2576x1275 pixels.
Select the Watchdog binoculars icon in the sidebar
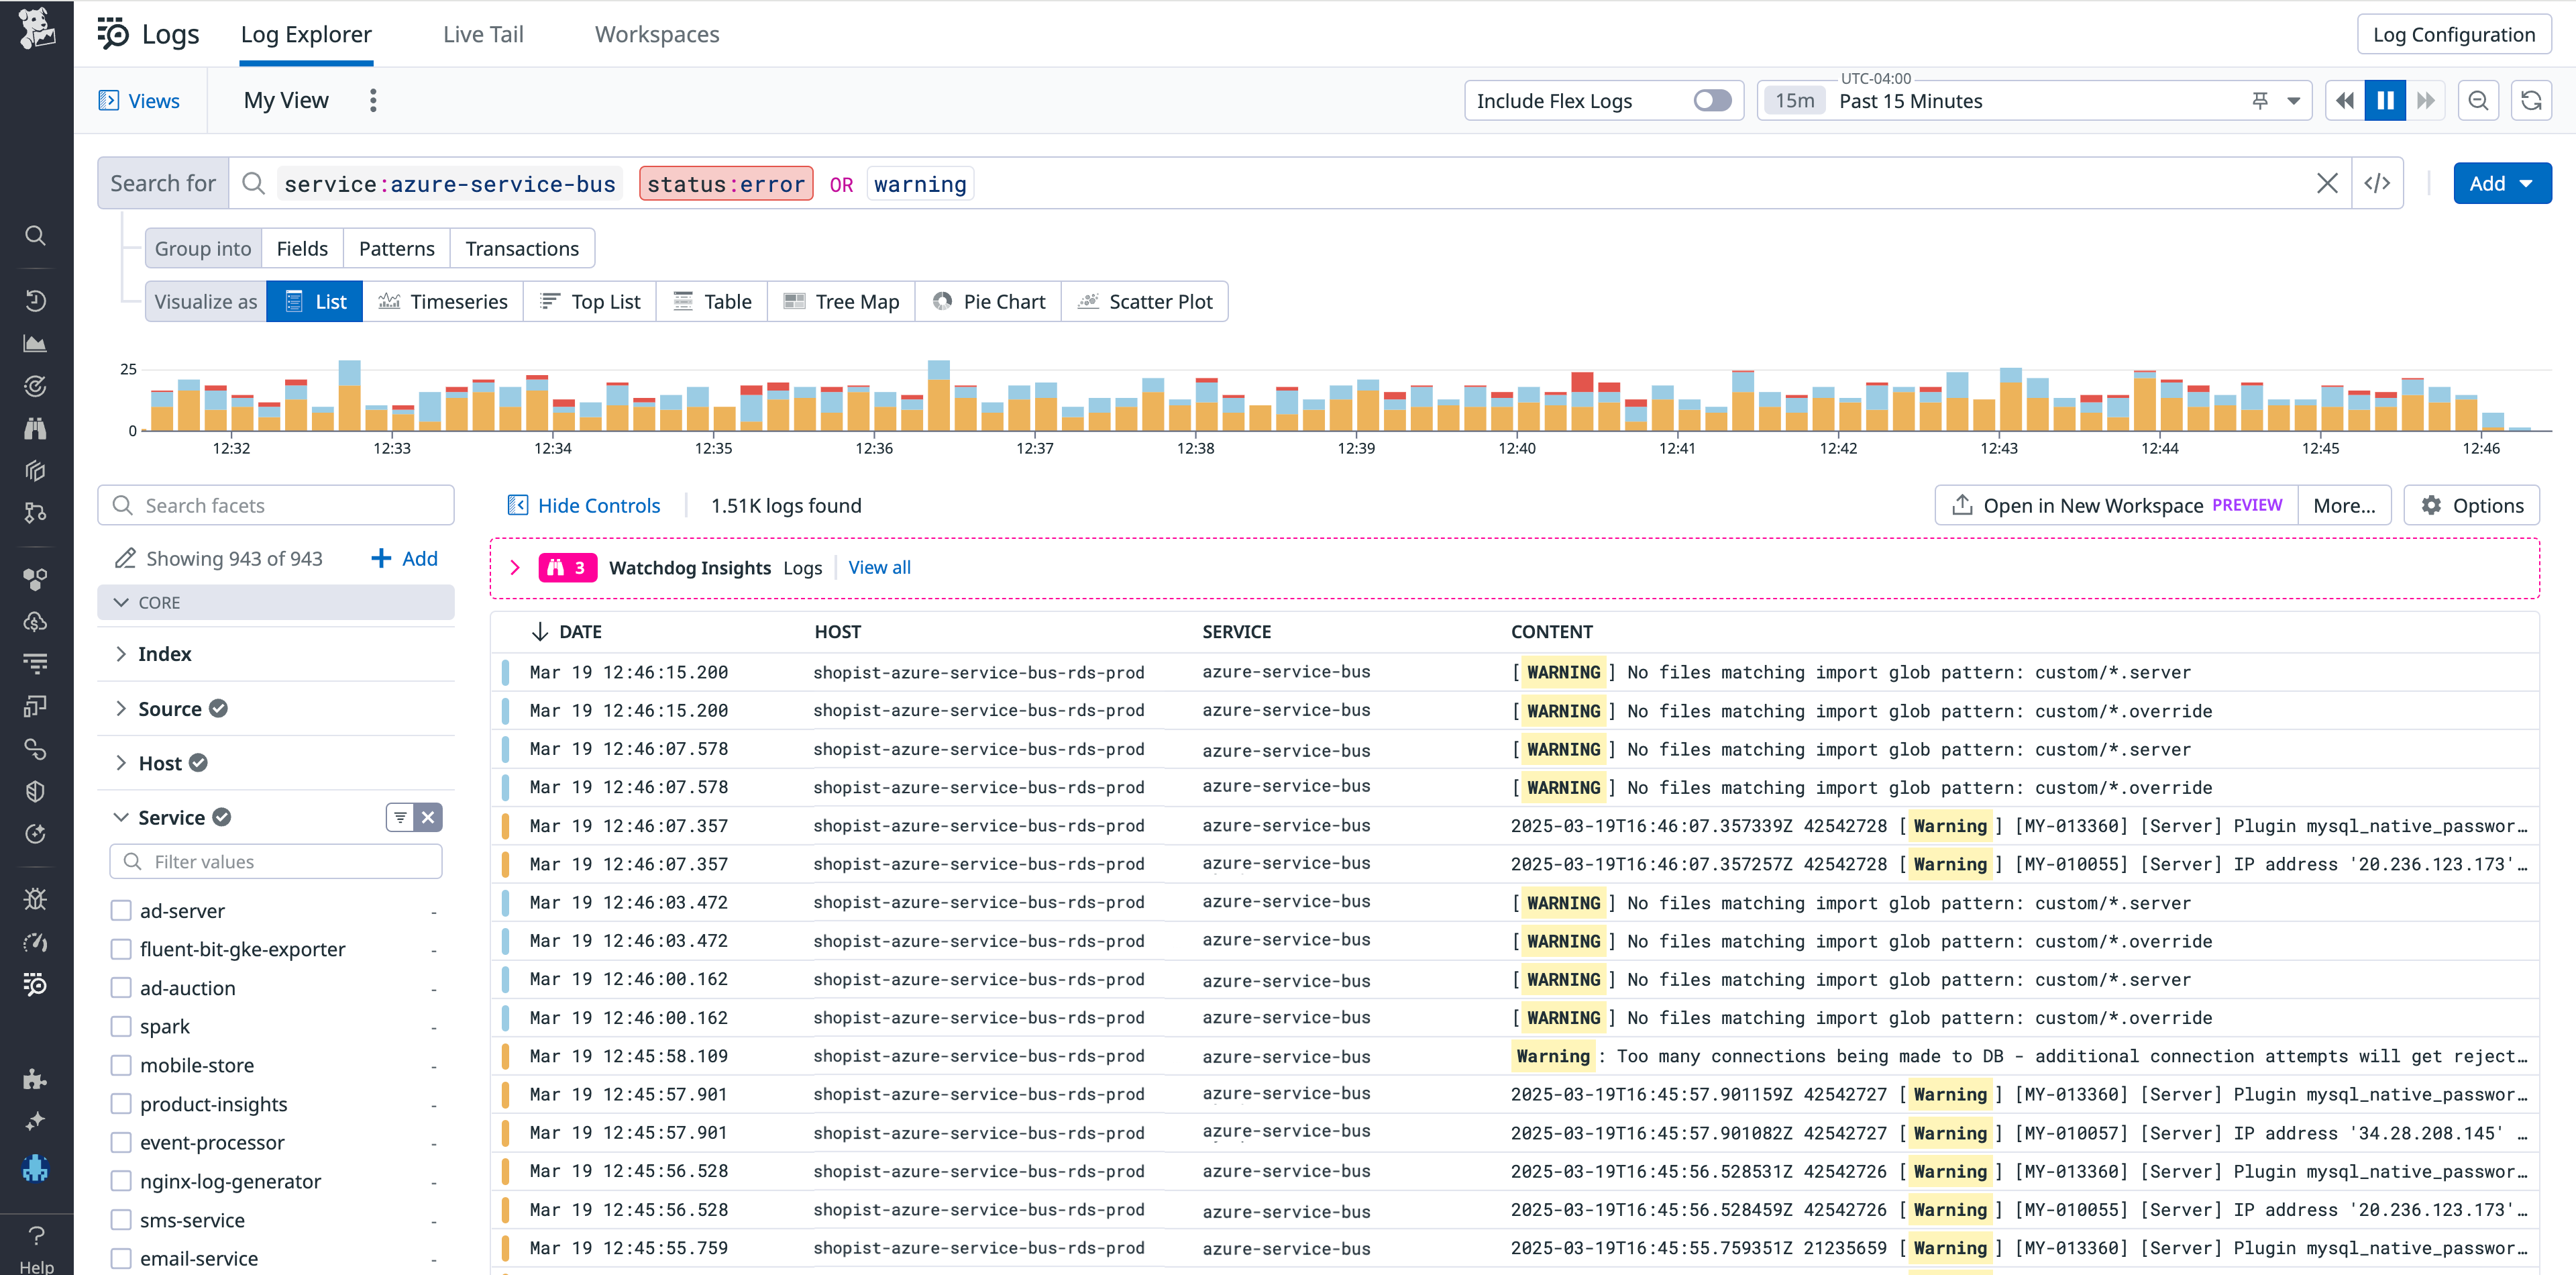point(36,429)
